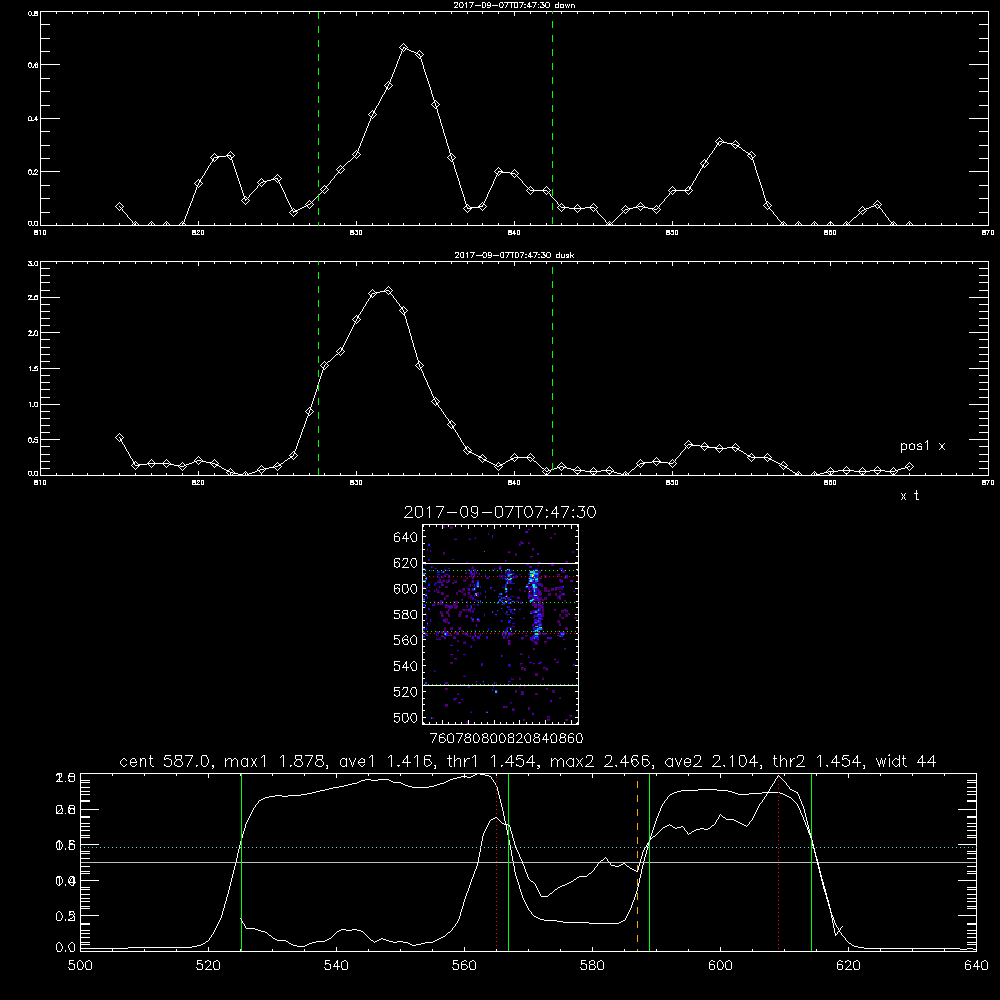The width and height of the screenshot is (1000, 1000).
Task: Click the 600 x-axis label in bottom plot
Action: coord(720,966)
